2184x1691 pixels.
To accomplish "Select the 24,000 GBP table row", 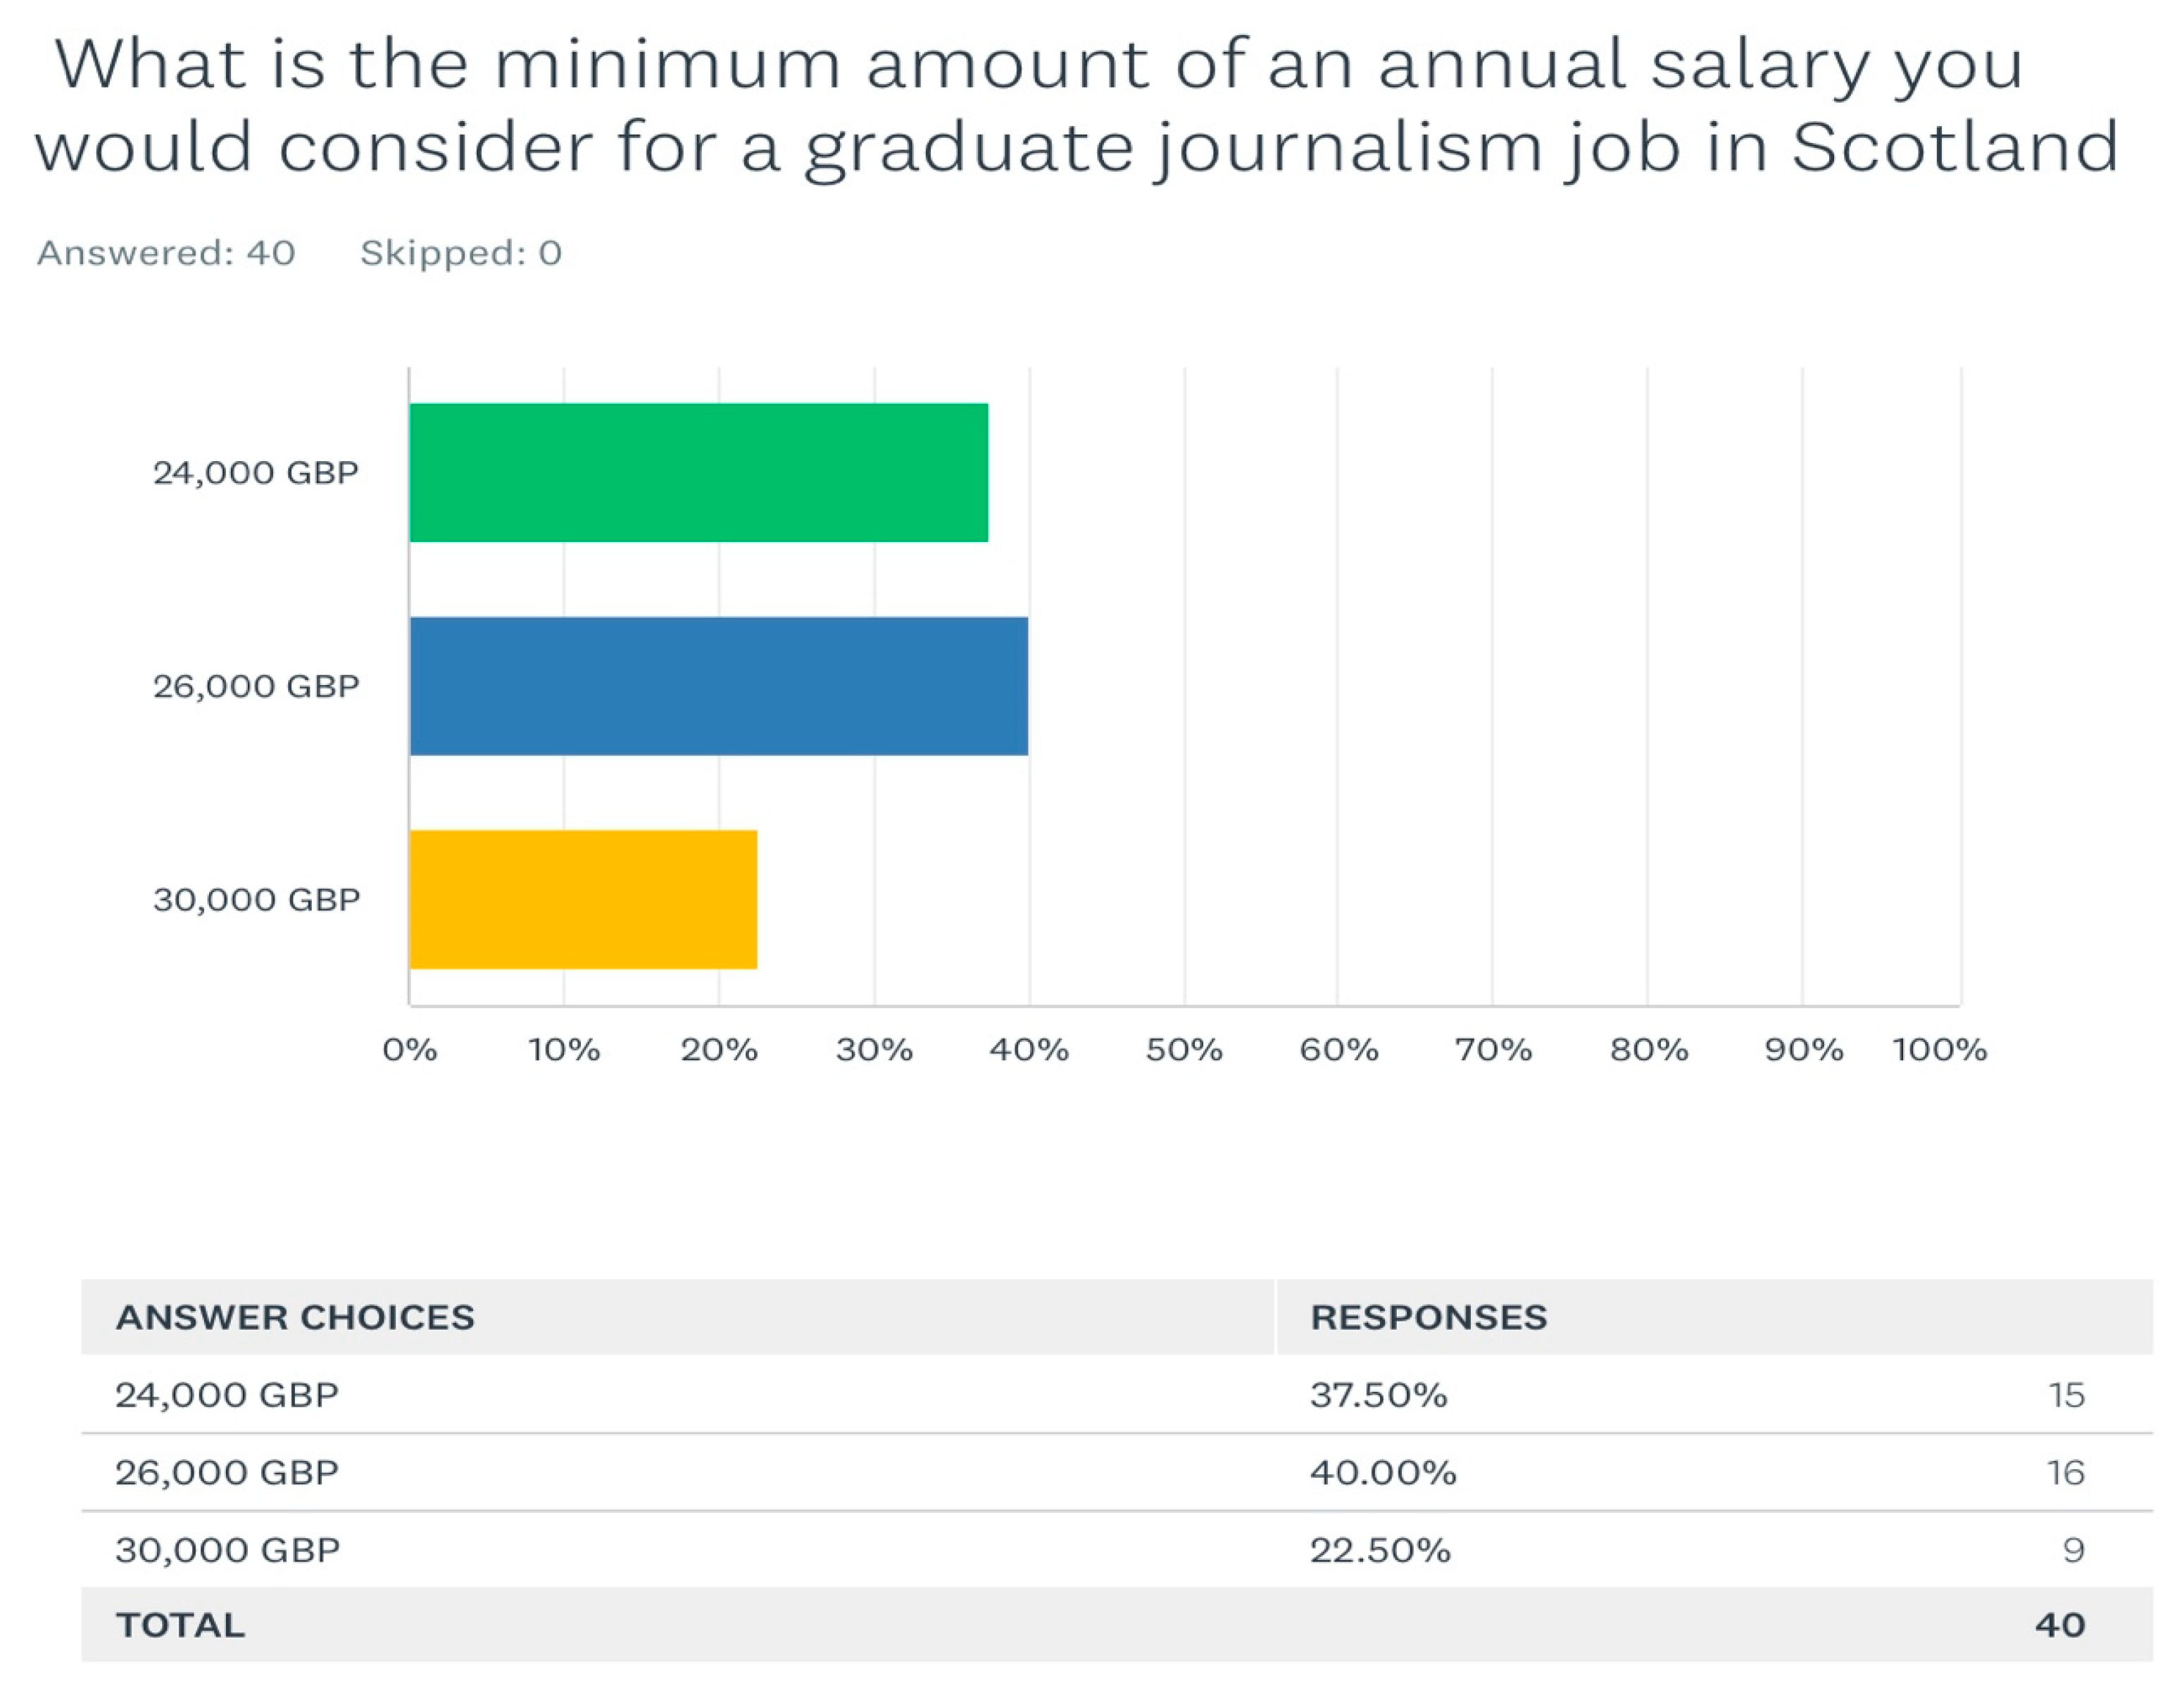I will coord(1117,1394).
